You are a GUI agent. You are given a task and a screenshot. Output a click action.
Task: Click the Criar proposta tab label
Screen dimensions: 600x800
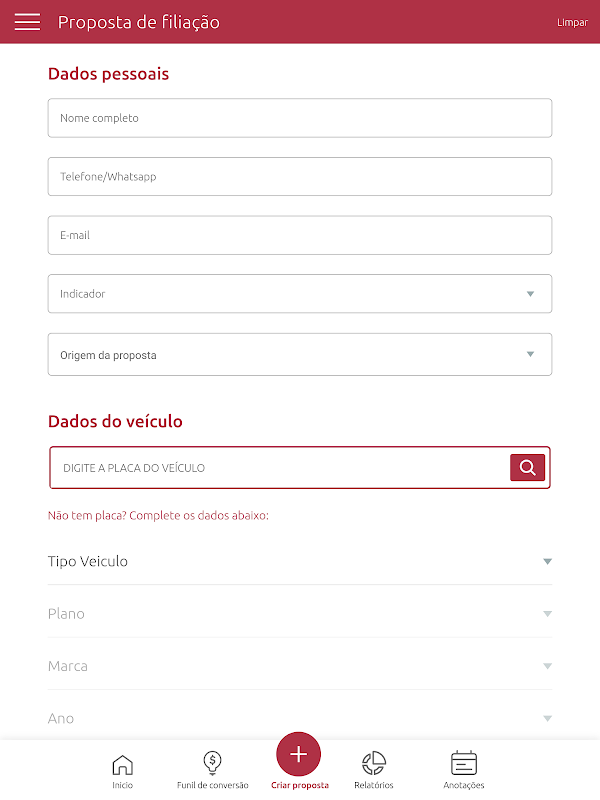[x=299, y=785]
